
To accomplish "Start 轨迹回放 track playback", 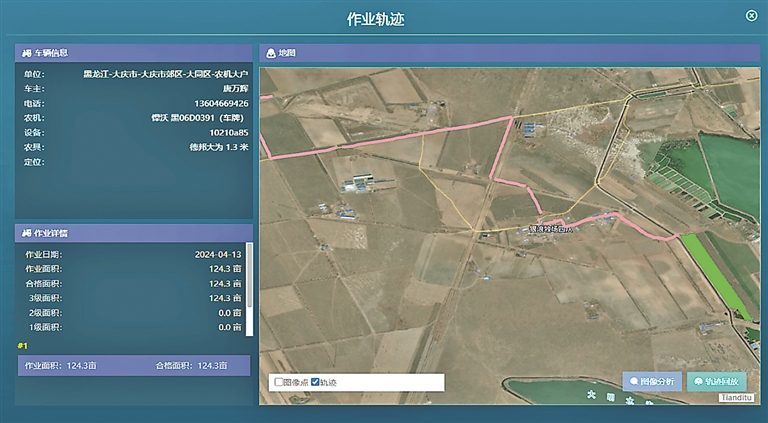I will pyautogui.click(x=718, y=381).
